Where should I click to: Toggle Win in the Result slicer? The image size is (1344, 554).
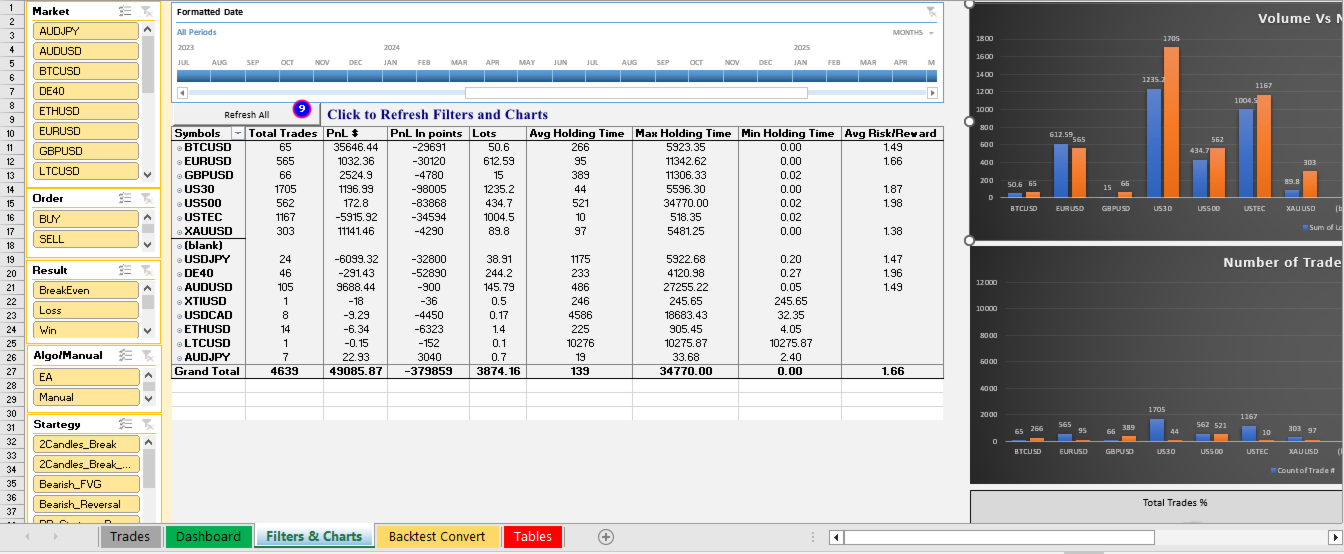click(86, 330)
